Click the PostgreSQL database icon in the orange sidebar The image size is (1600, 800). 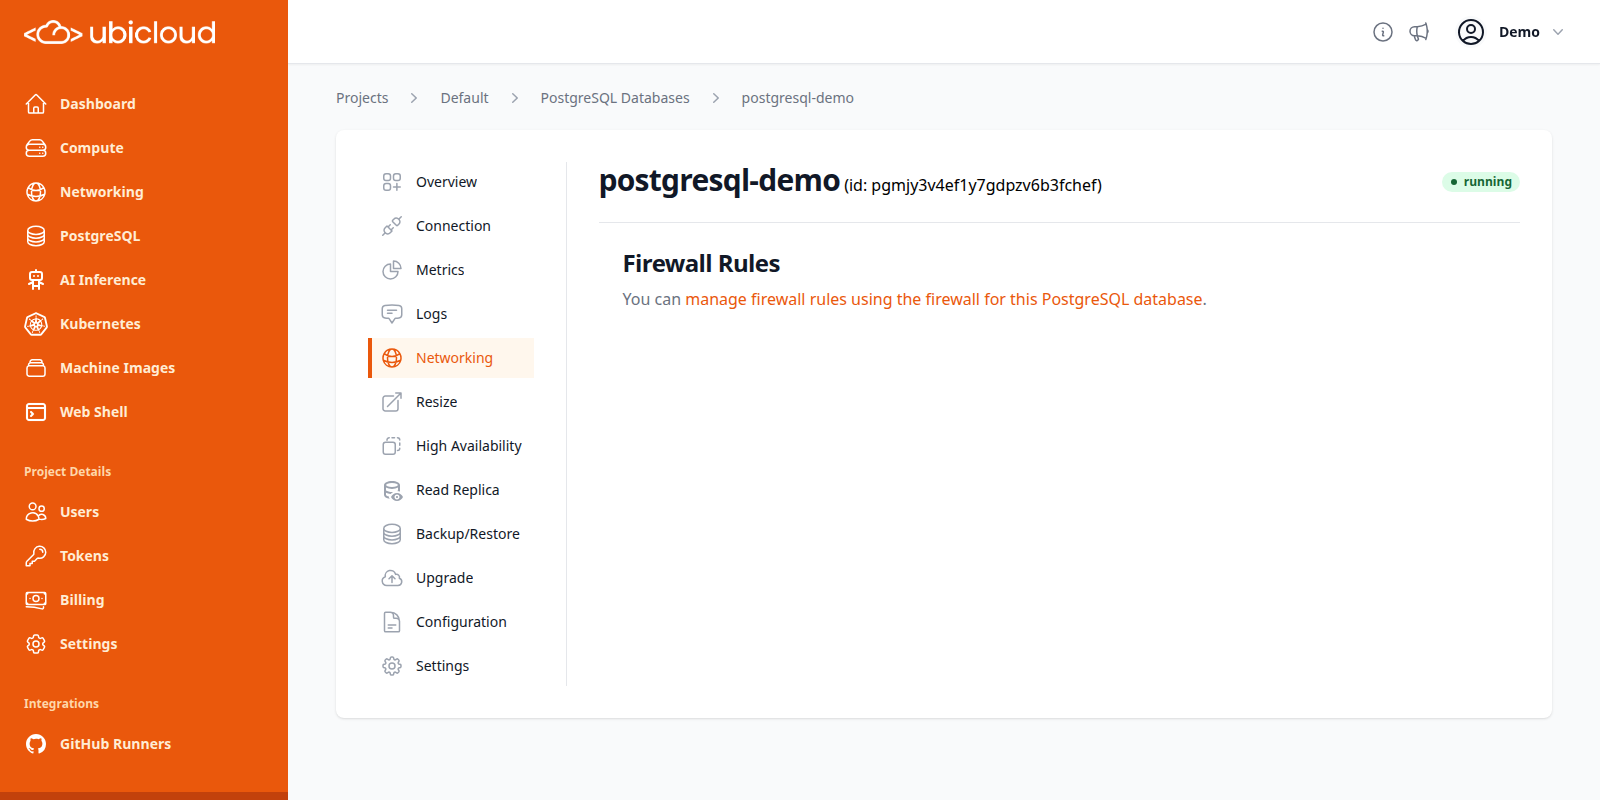[36, 236]
